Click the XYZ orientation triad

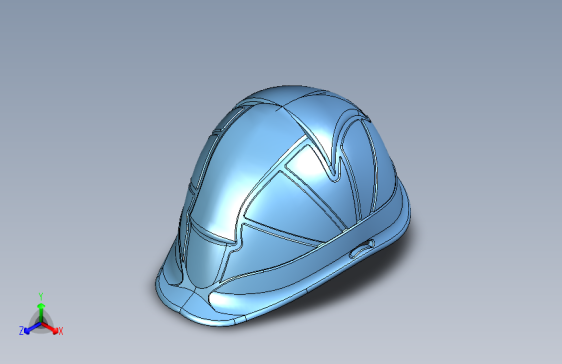[x=41, y=315]
